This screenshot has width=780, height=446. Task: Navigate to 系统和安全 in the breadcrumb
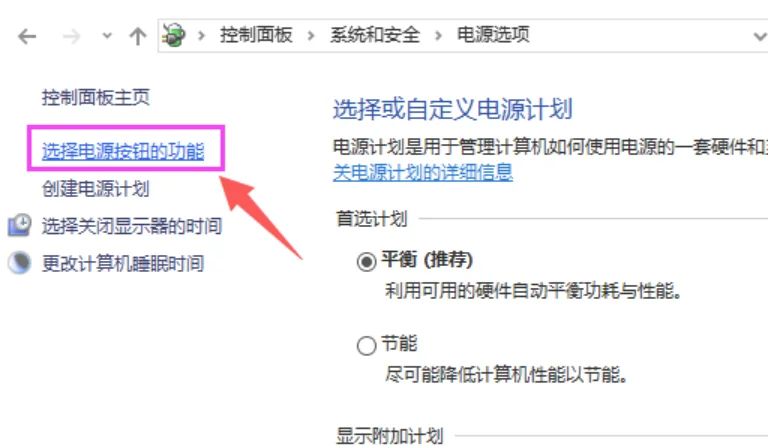[x=375, y=35]
